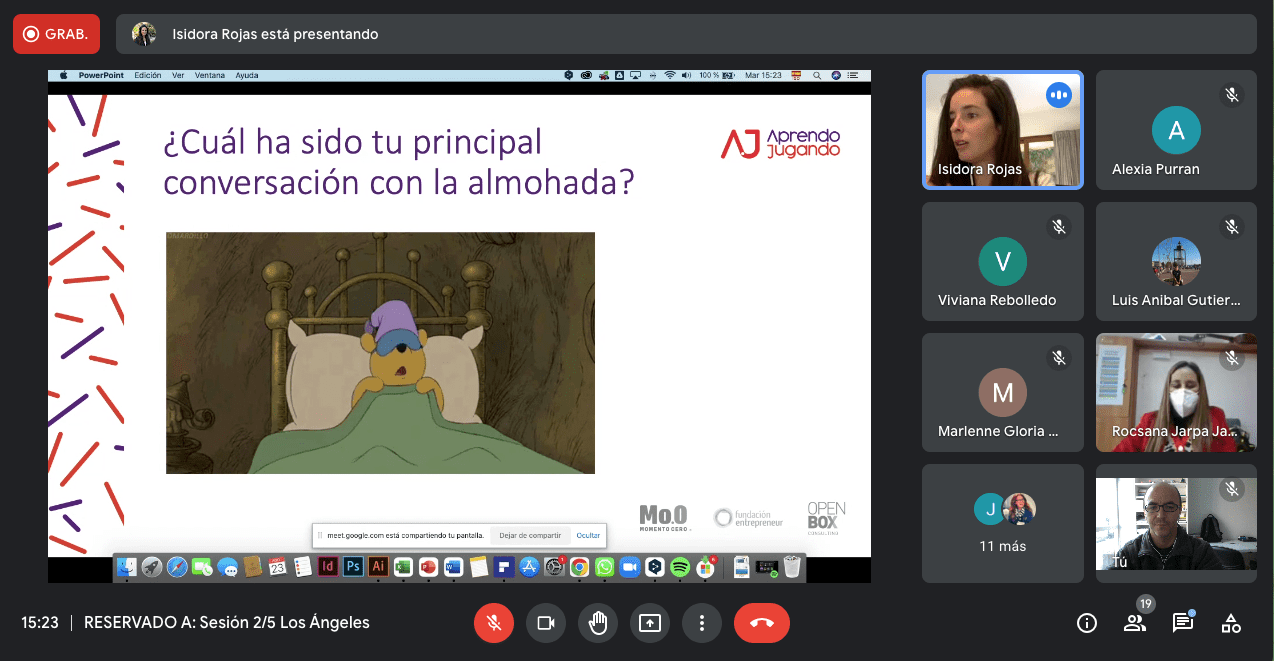The height and width of the screenshot is (661, 1274).
Task: Click the Aprendo Jugando logo on slide
Action: pos(780,143)
